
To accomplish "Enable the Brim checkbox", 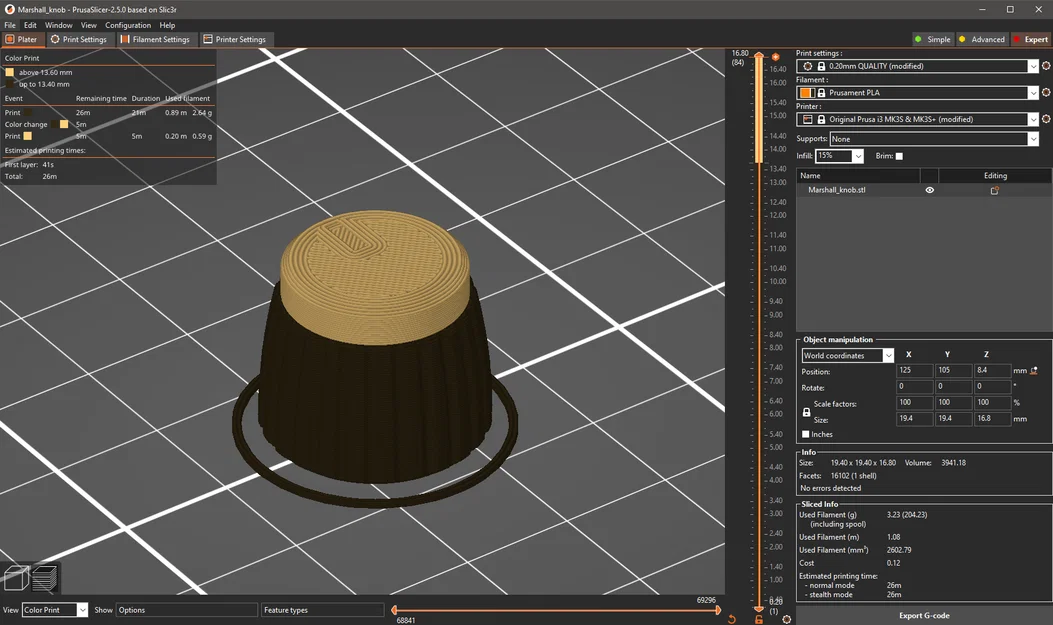I will 899,156.
